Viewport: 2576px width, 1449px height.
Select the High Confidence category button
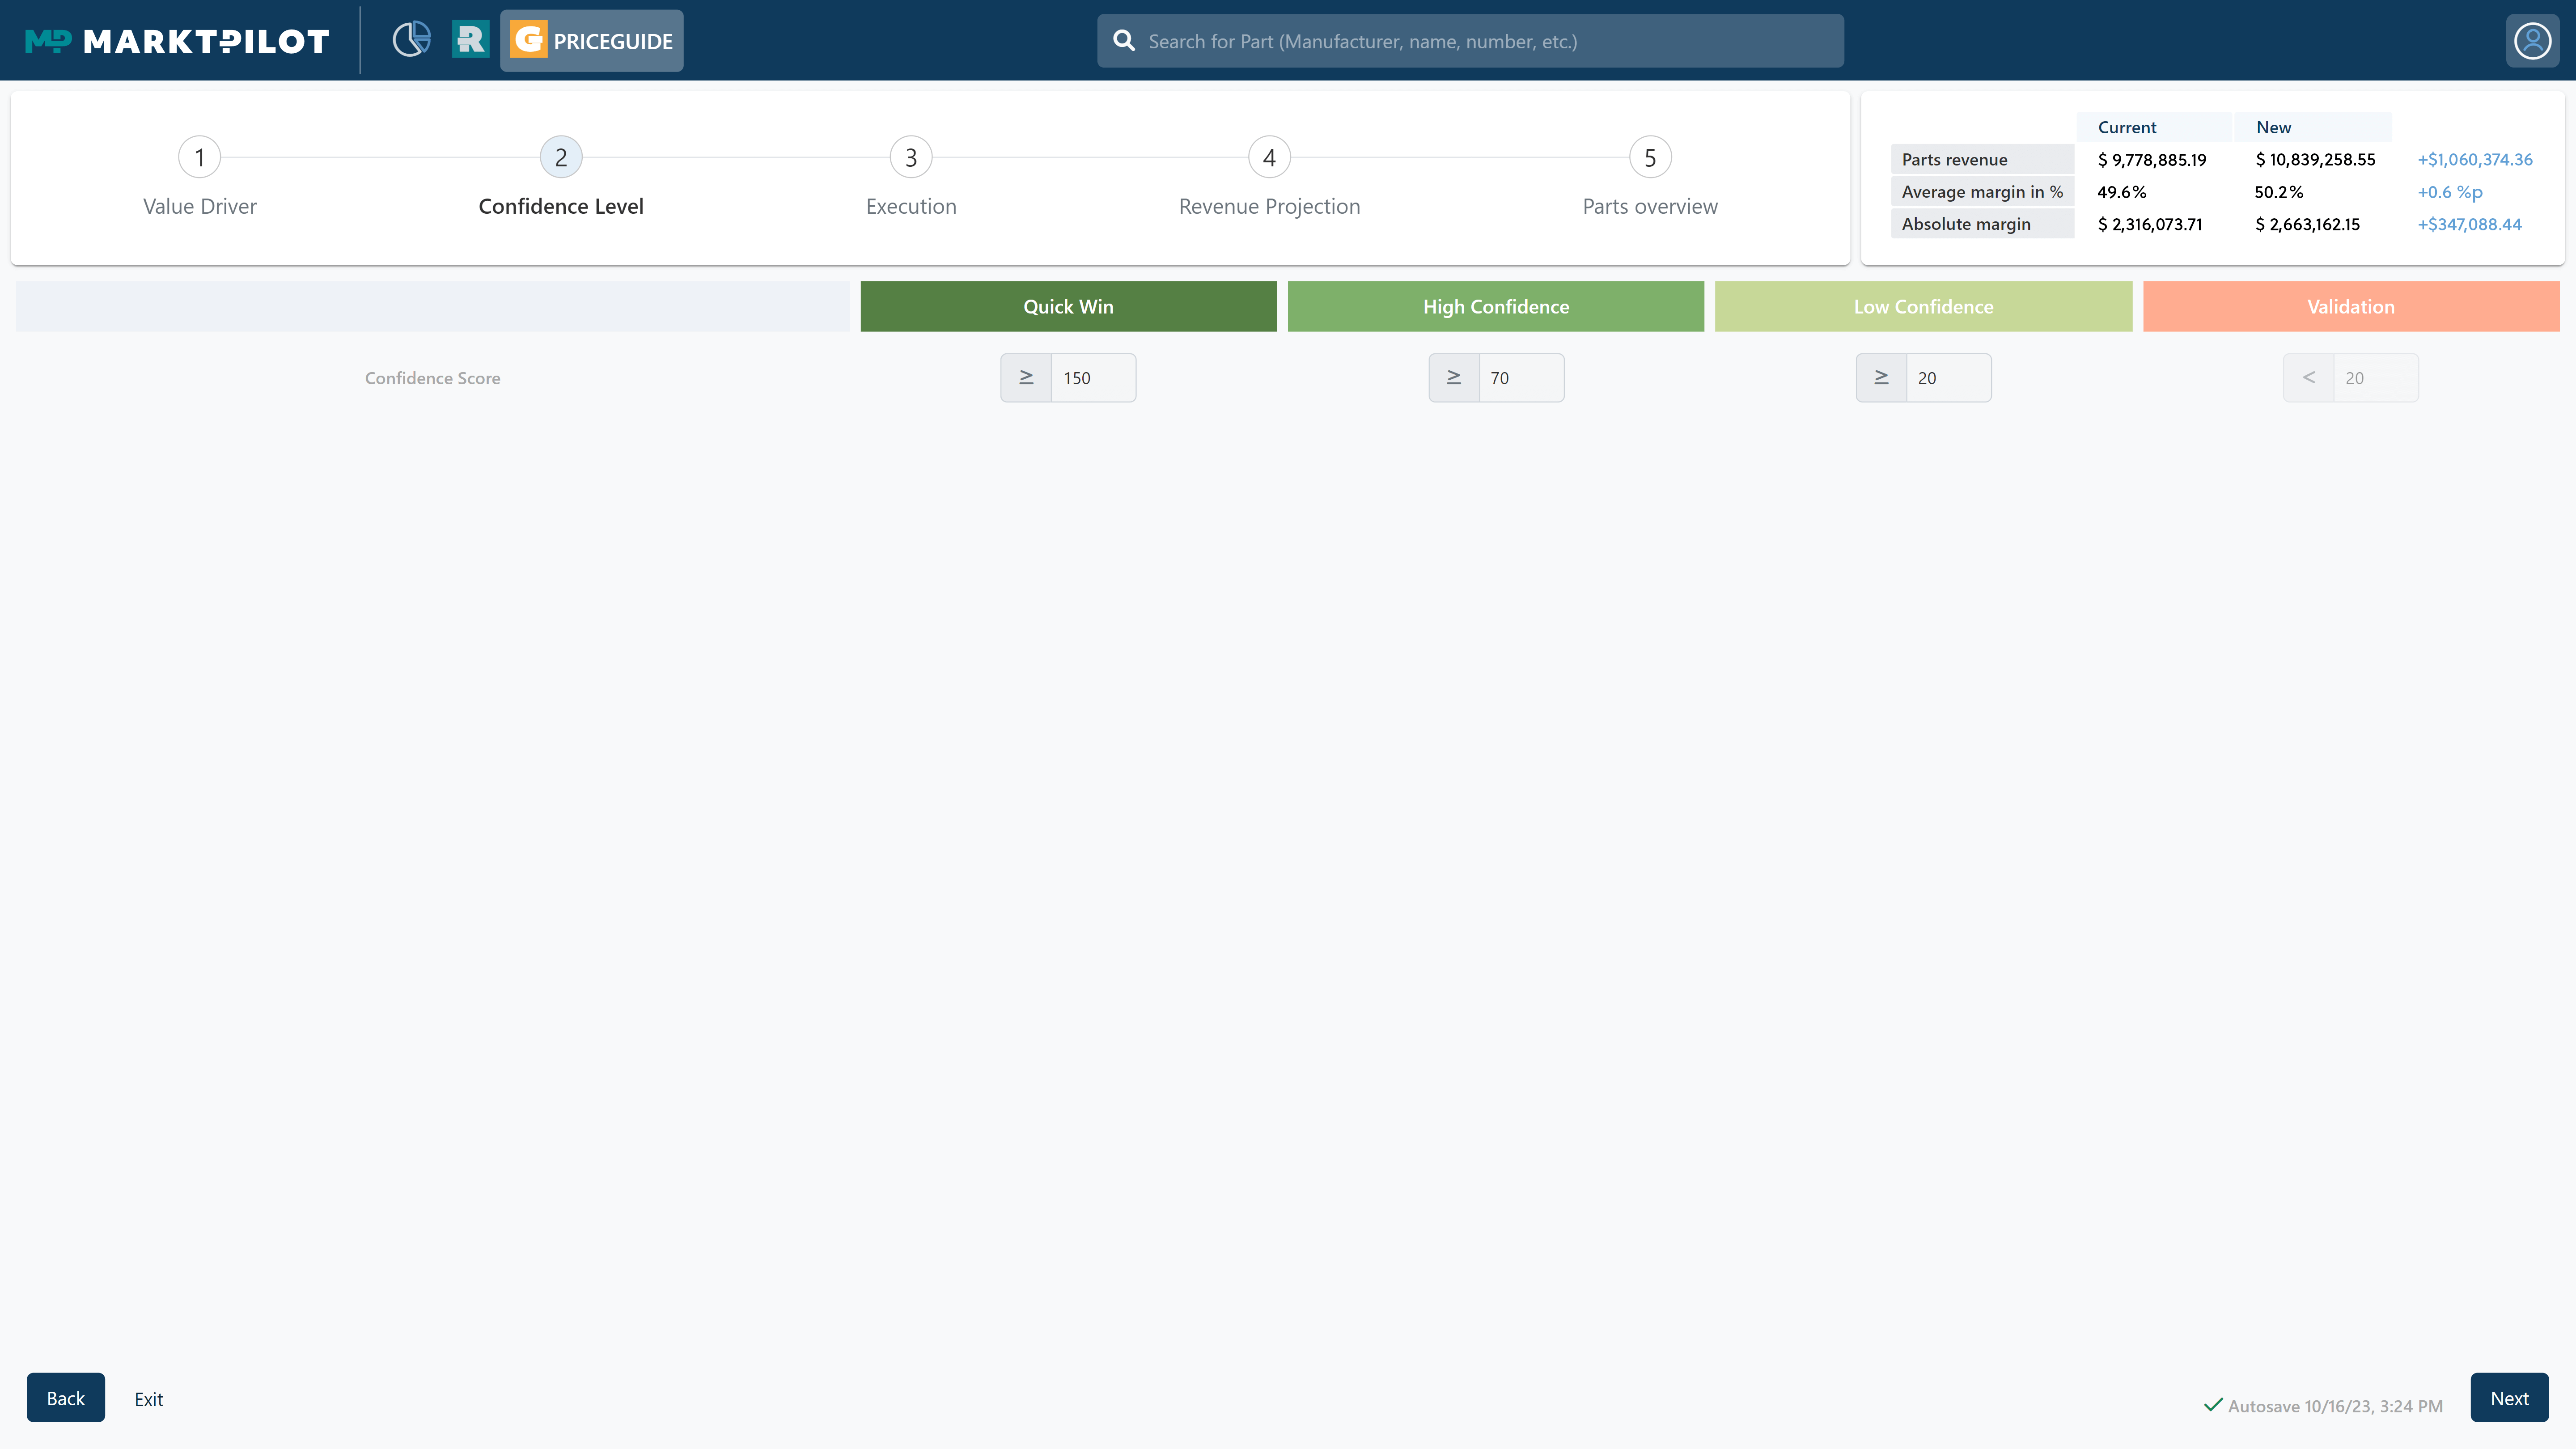tap(1495, 306)
